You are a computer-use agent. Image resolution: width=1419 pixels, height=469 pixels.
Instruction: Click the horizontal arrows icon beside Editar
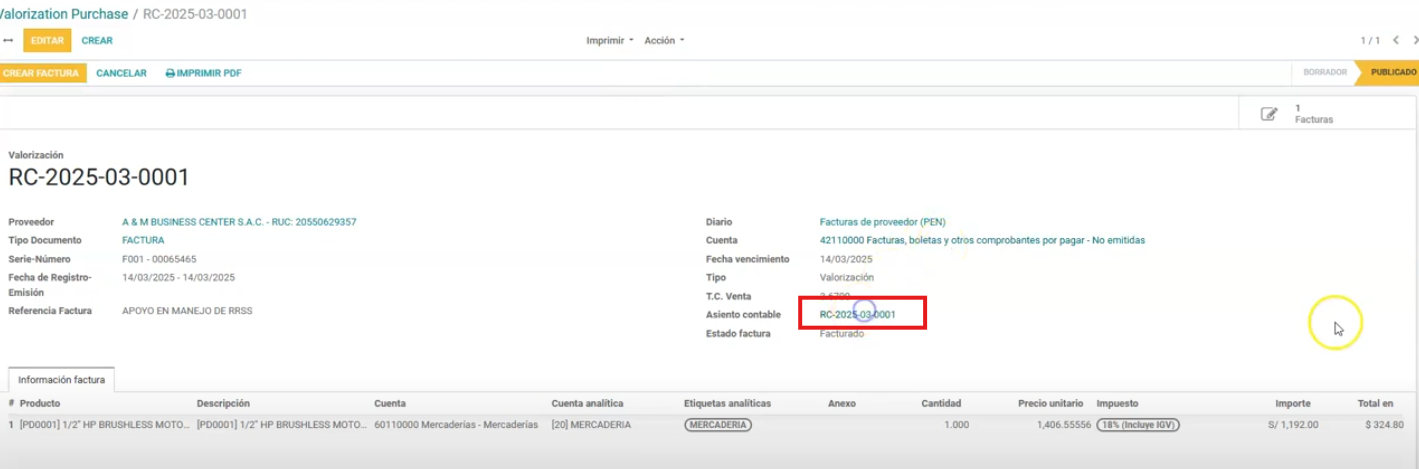pos(8,41)
